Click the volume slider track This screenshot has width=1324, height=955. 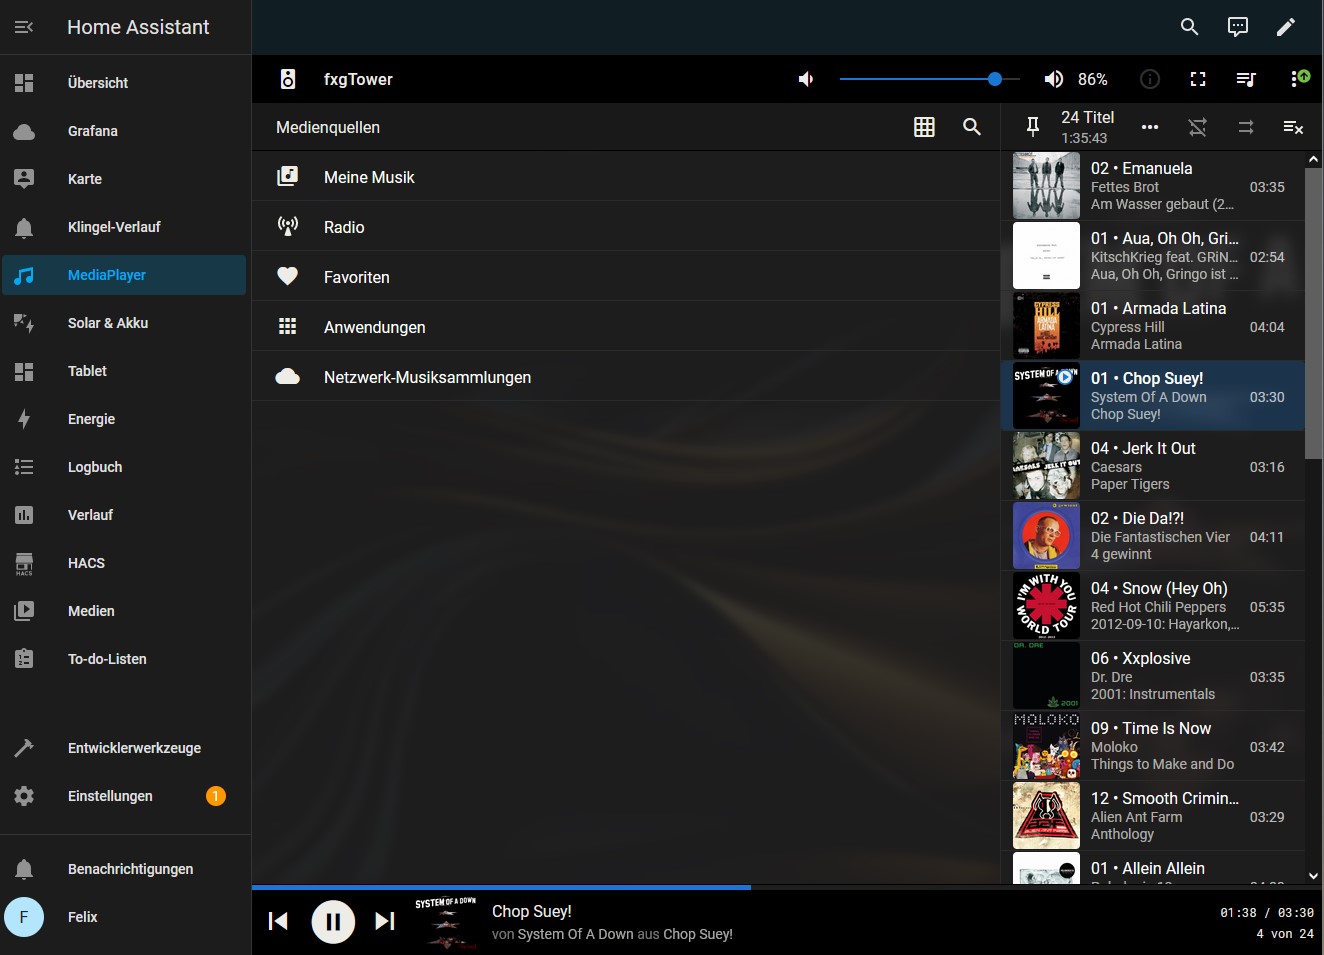click(x=920, y=79)
